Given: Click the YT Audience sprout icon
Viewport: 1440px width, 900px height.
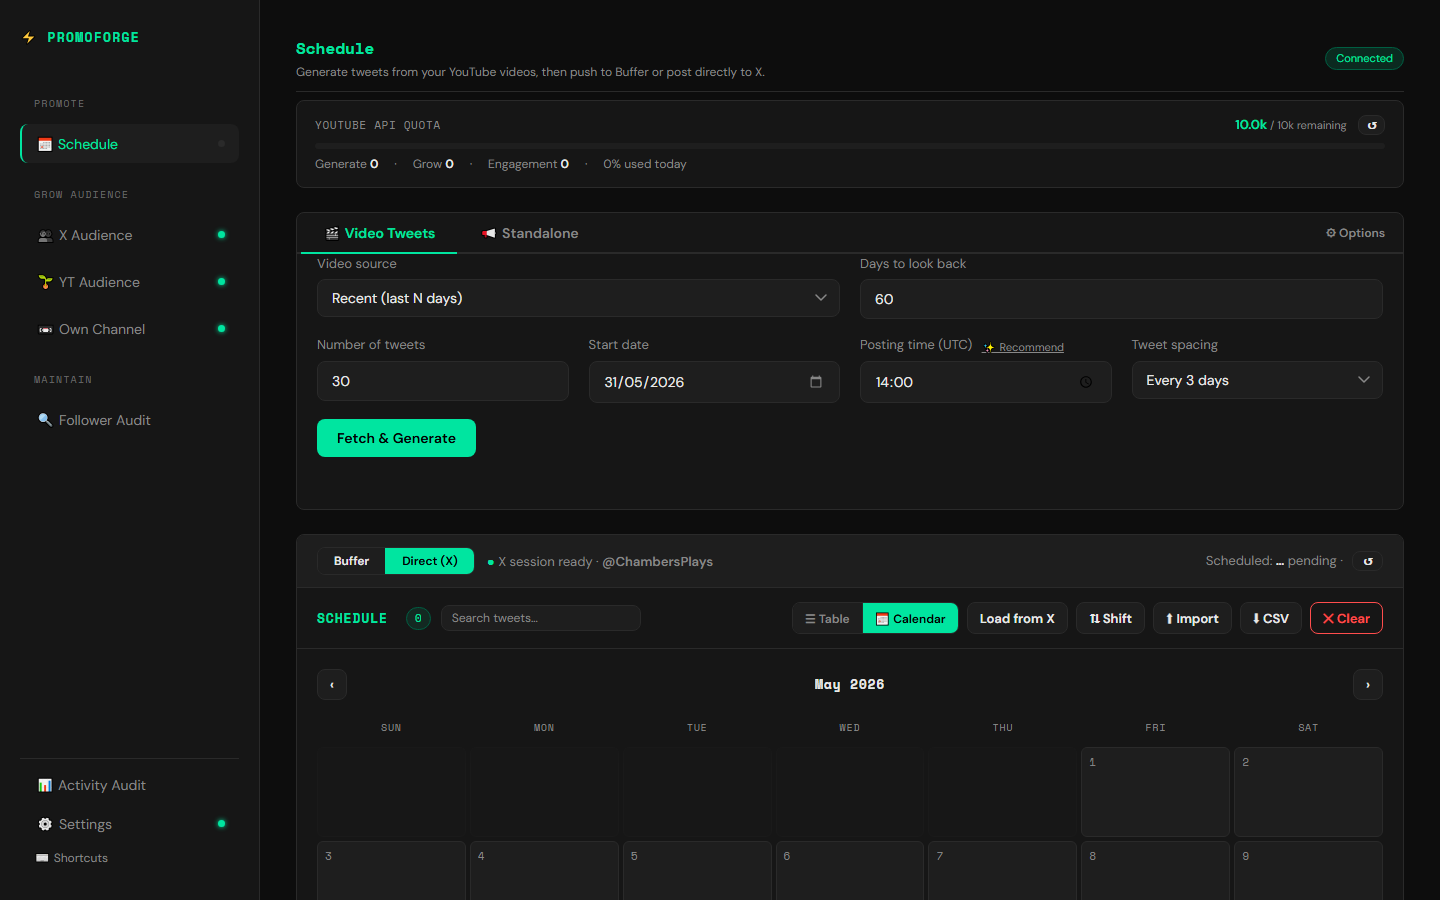Looking at the screenshot, I should (x=45, y=282).
